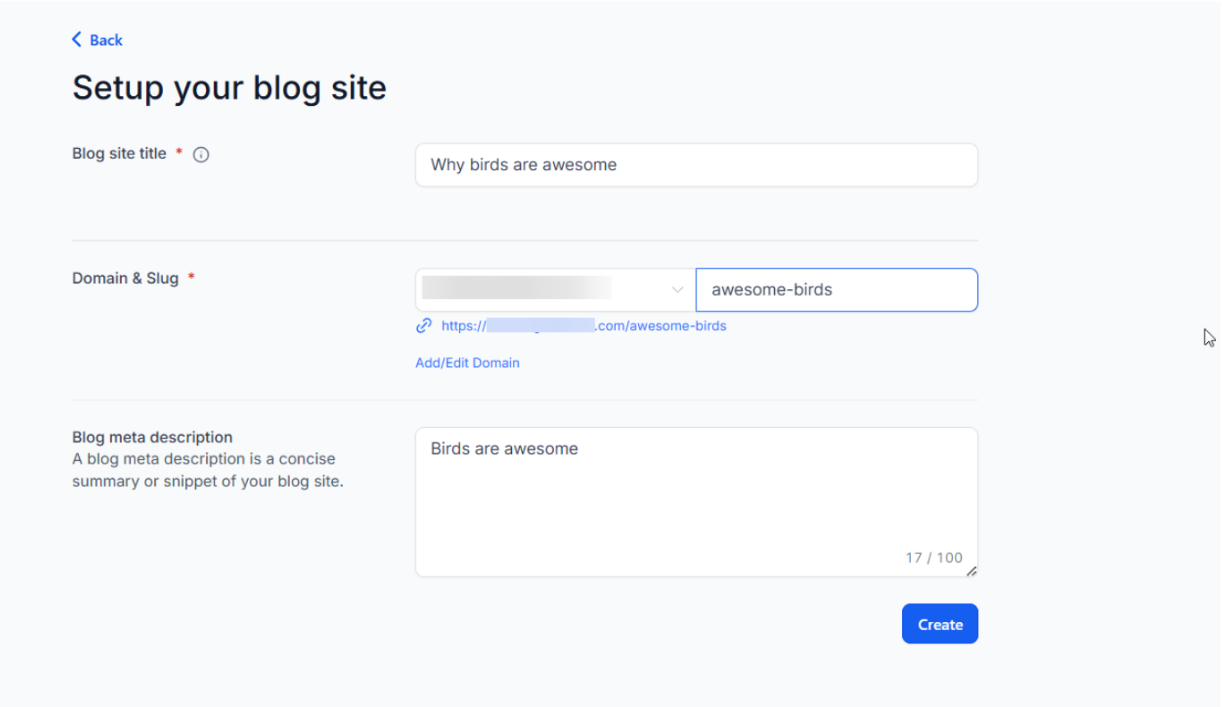The image size is (1222, 707).
Task: Open the blog URL ending in /awesome-birds
Action: pos(584,325)
